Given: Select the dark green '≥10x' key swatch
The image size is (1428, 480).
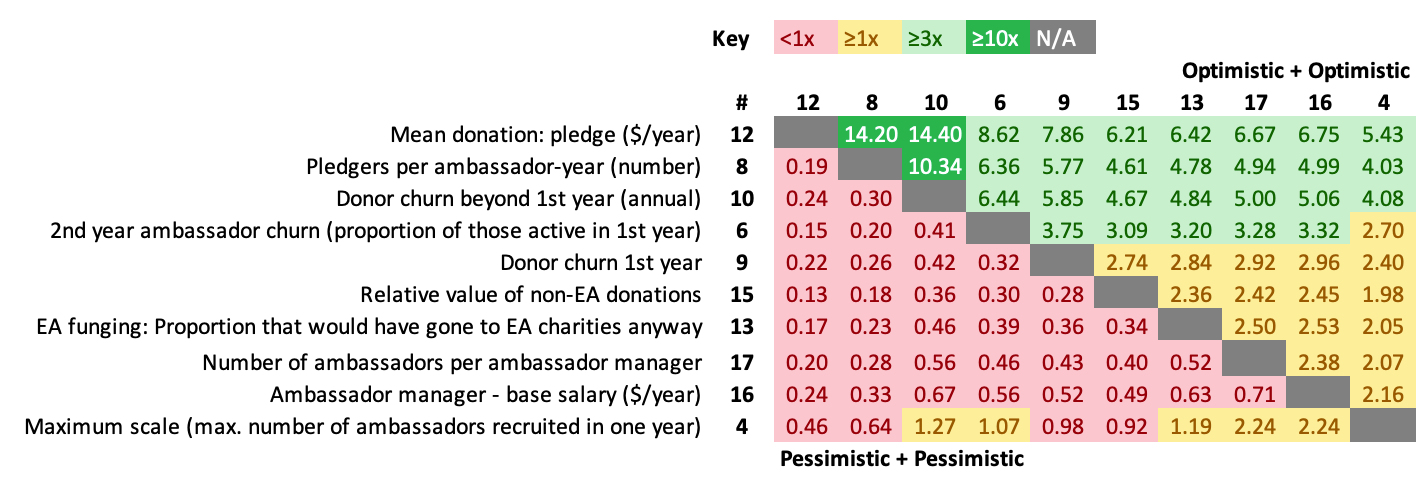Looking at the screenshot, I should [996, 39].
